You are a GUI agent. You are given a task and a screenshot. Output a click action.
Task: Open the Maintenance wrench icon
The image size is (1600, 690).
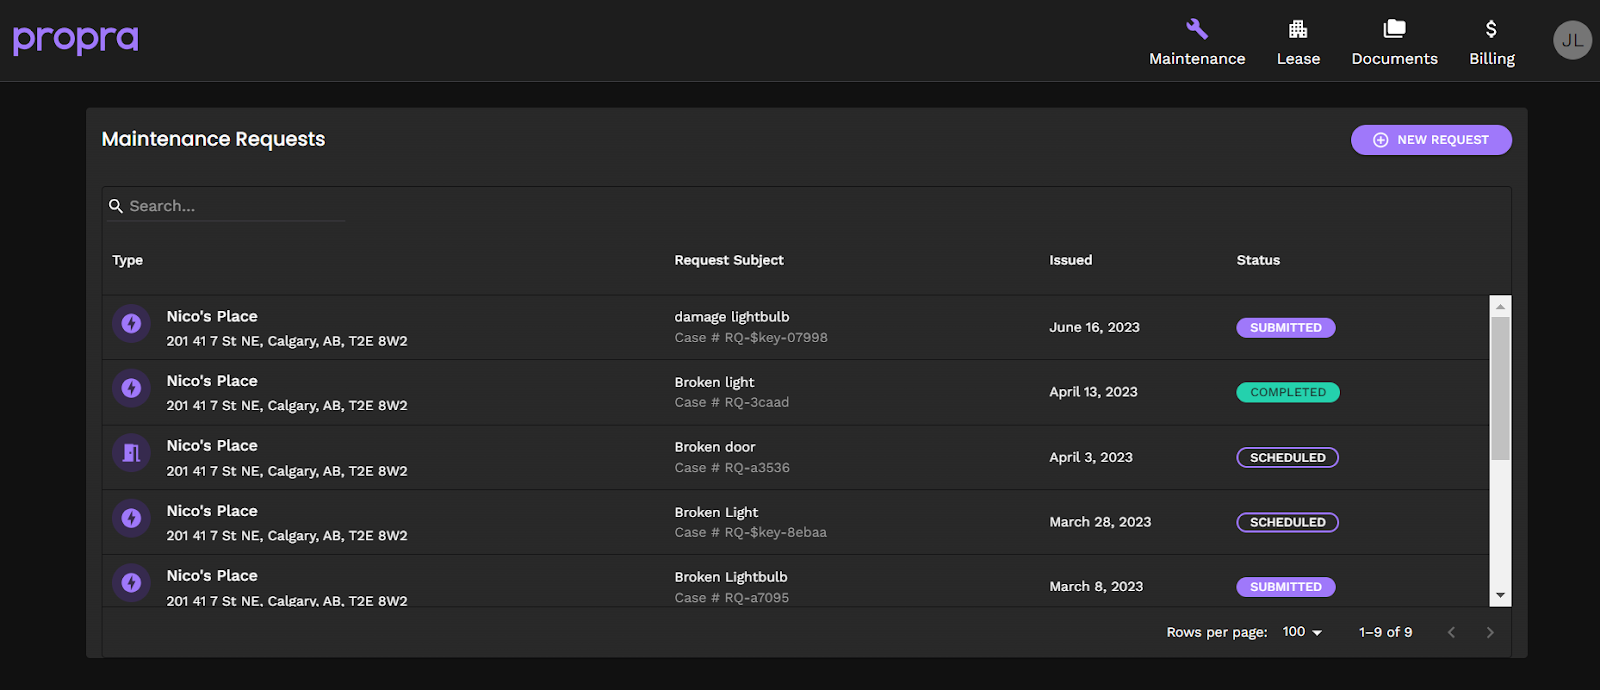pyautogui.click(x=1197, y=29)
